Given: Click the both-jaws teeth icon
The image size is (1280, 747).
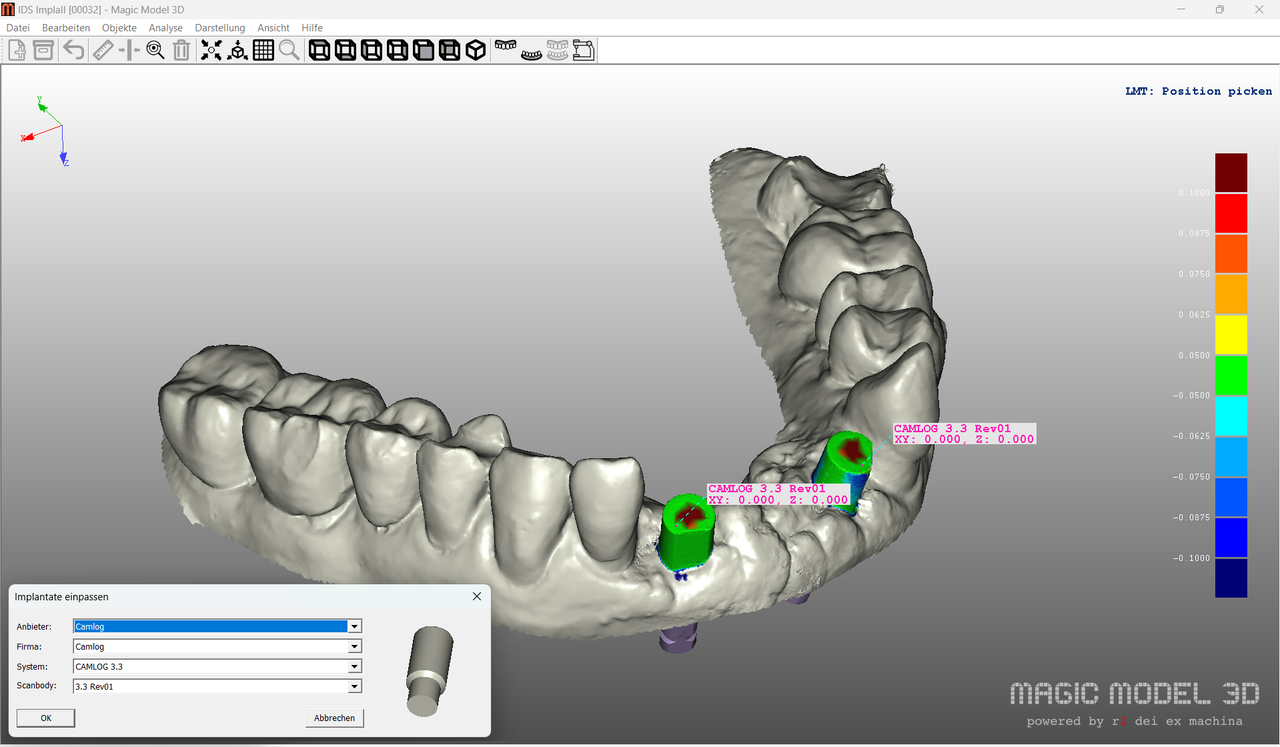Looking at the screenshot, I should tap(558, 50).
